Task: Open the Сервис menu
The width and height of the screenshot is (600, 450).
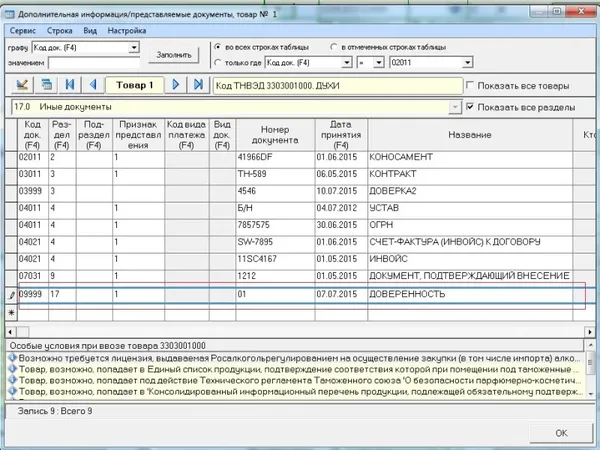Action: click(x=23, y=31)
